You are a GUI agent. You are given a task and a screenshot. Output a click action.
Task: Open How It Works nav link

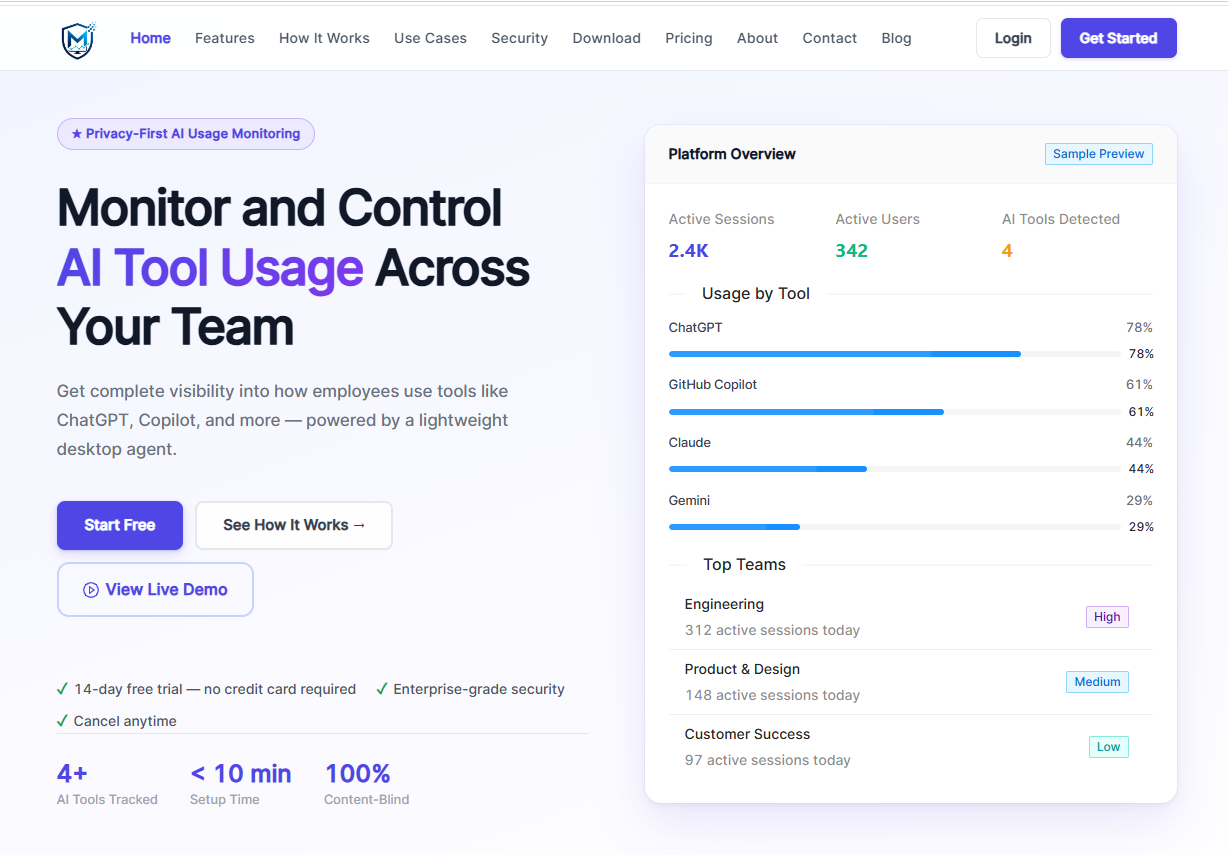(324, 38)
